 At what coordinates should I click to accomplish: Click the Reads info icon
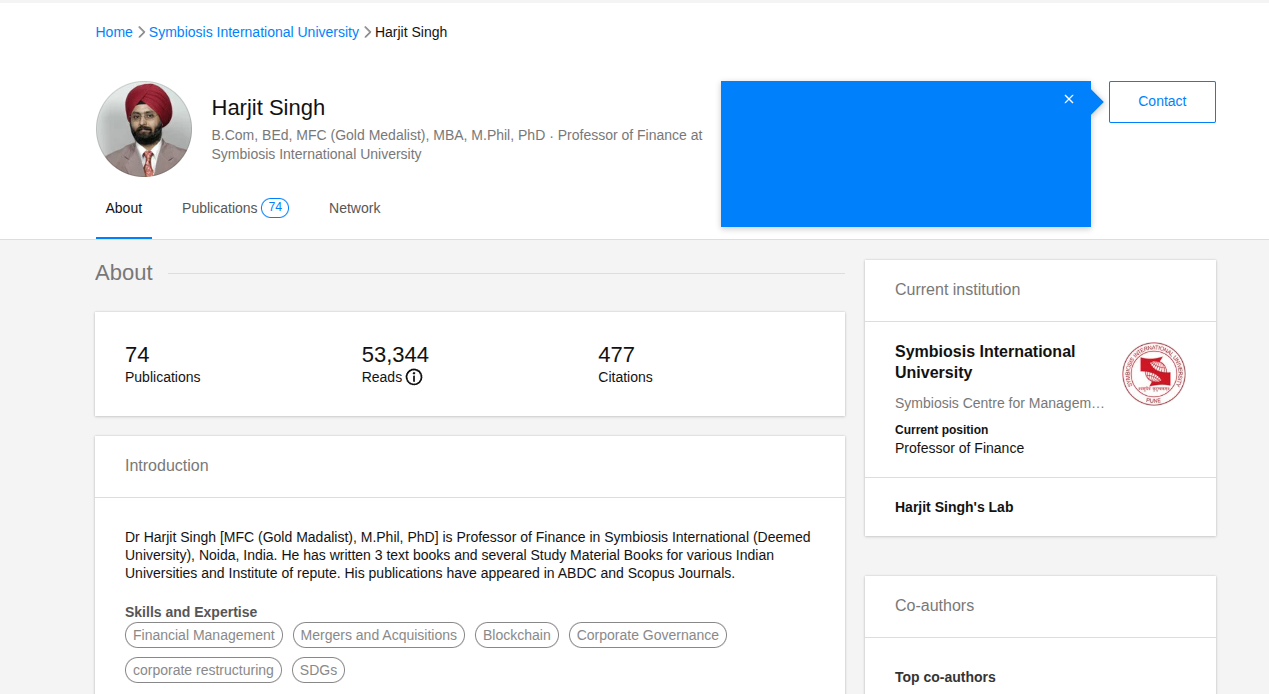(x=414, y=377)
